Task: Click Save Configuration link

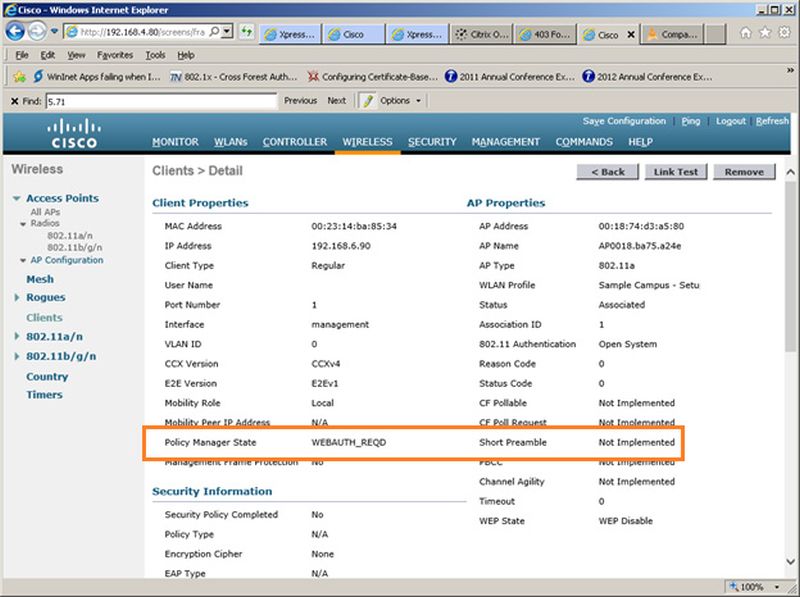Action: click(624, 121)
